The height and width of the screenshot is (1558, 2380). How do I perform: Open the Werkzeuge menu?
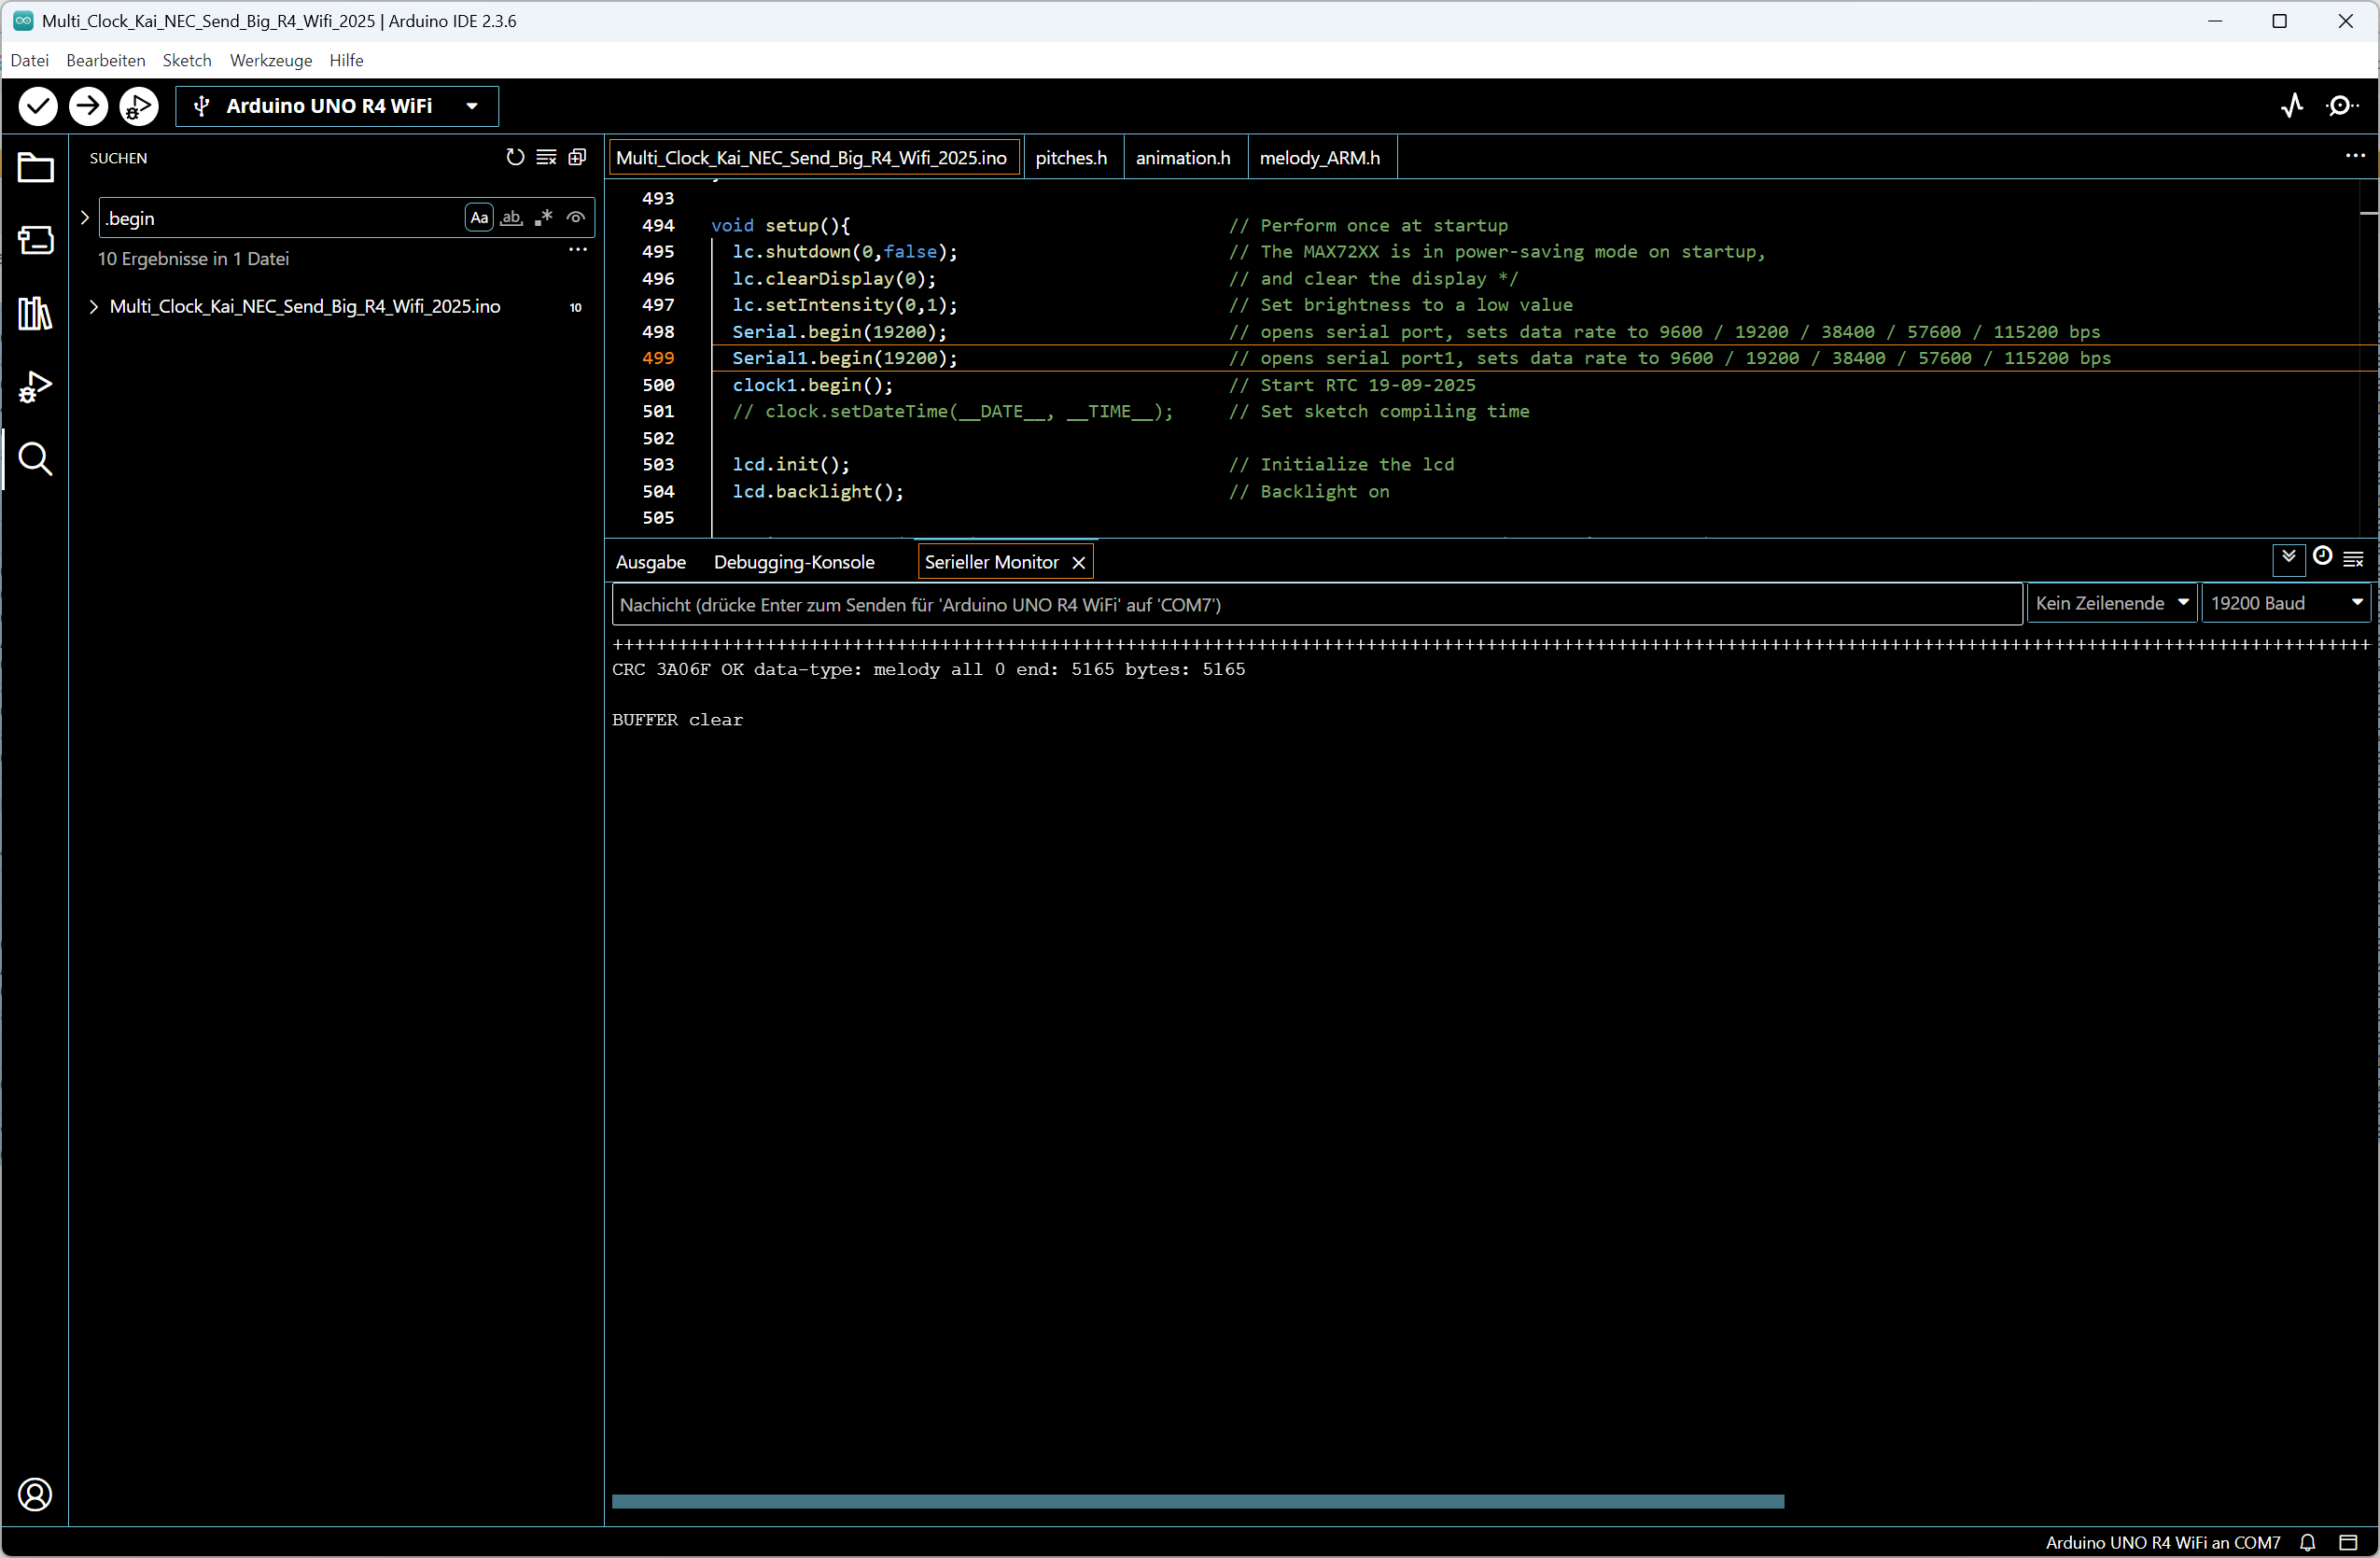coord(270,60)
